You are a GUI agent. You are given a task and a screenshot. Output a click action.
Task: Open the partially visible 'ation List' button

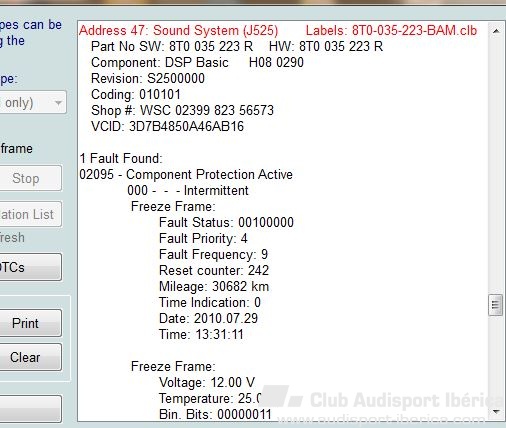click(x=30, y=214)
